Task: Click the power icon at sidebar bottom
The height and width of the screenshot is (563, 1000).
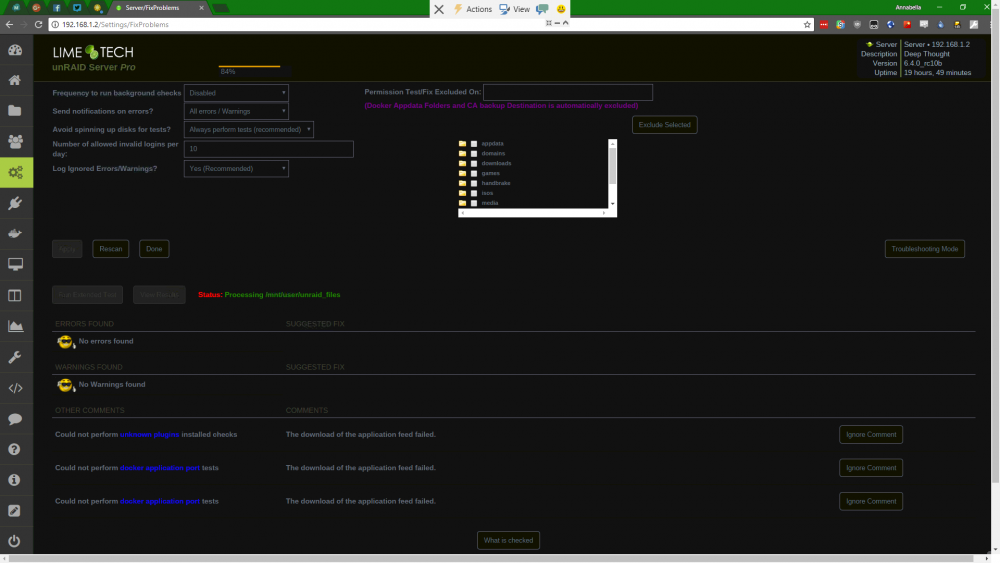Action: pyautogui.click(x=15, y=541)
